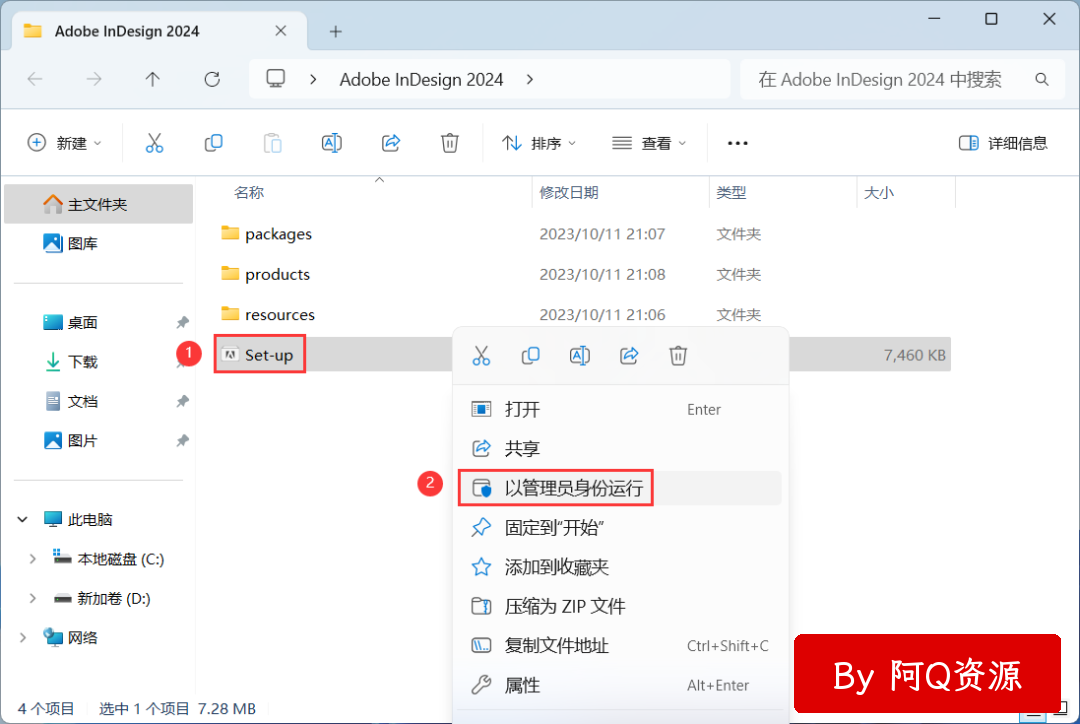Choose 打开 from the context menu
This screenshot has width=1080, height=724.
[x=620, y=409]
